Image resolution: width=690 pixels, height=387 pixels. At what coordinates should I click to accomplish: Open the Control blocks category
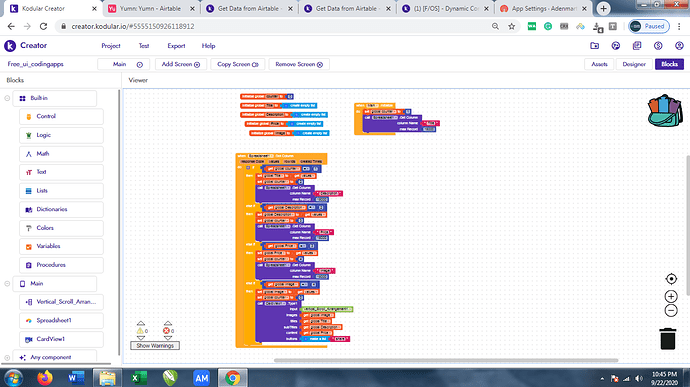click(x=61, y=117)
